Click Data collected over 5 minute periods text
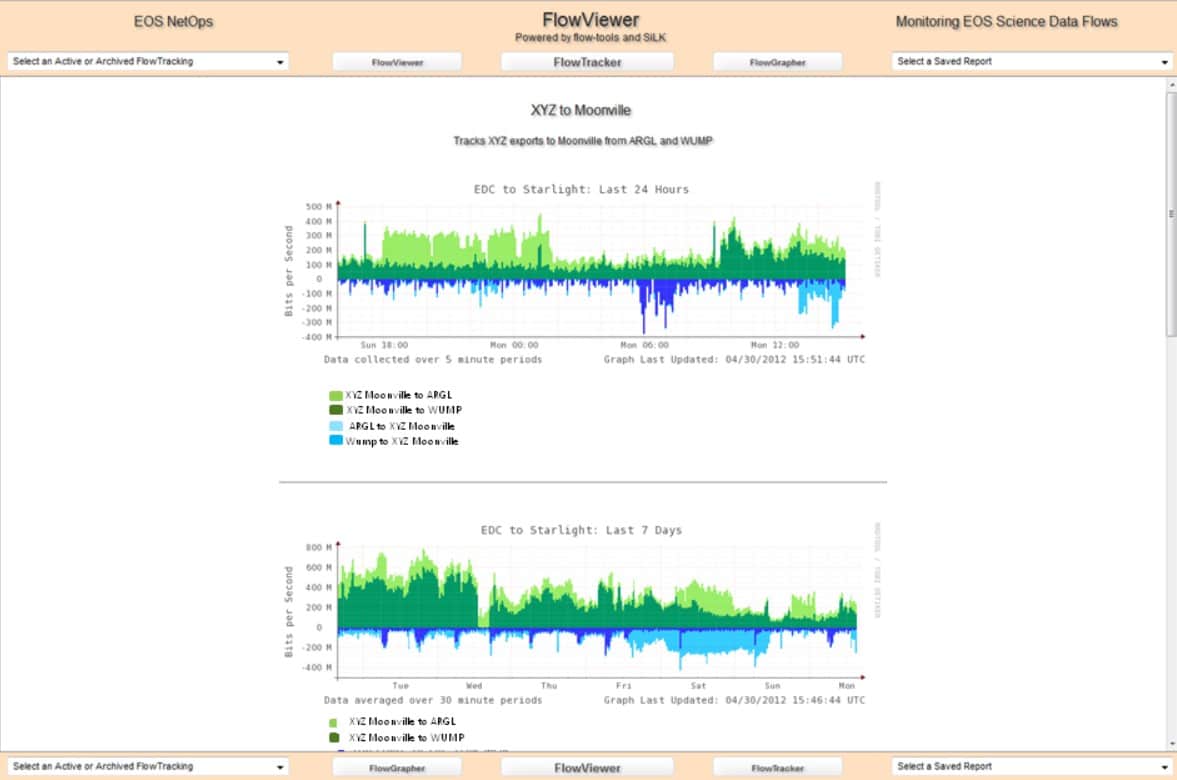Screen dimensions: 1177x780 coord(432,360)
